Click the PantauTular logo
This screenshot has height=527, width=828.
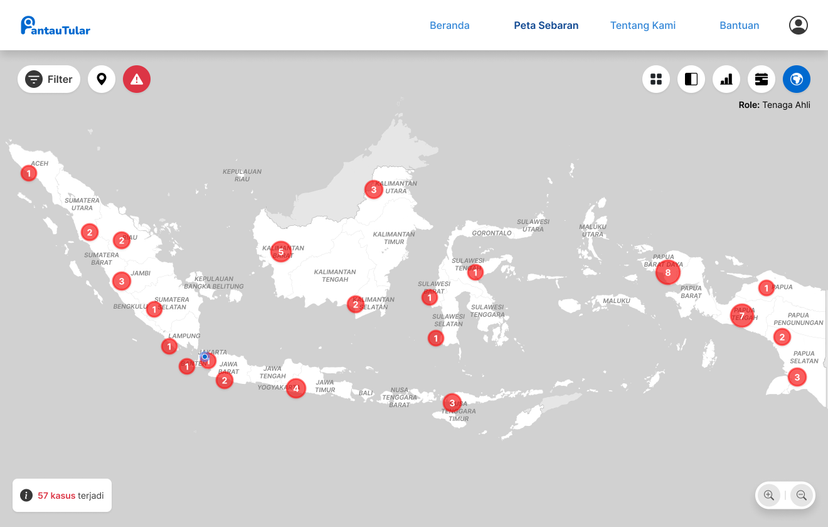(x=56, y=26)
